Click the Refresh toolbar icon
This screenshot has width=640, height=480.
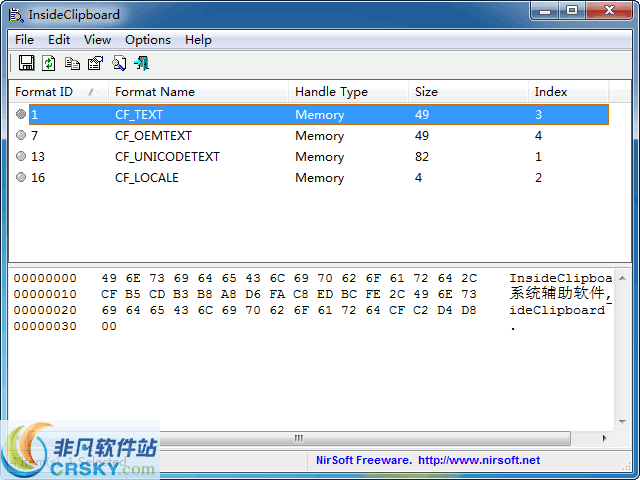pos(49,63)
